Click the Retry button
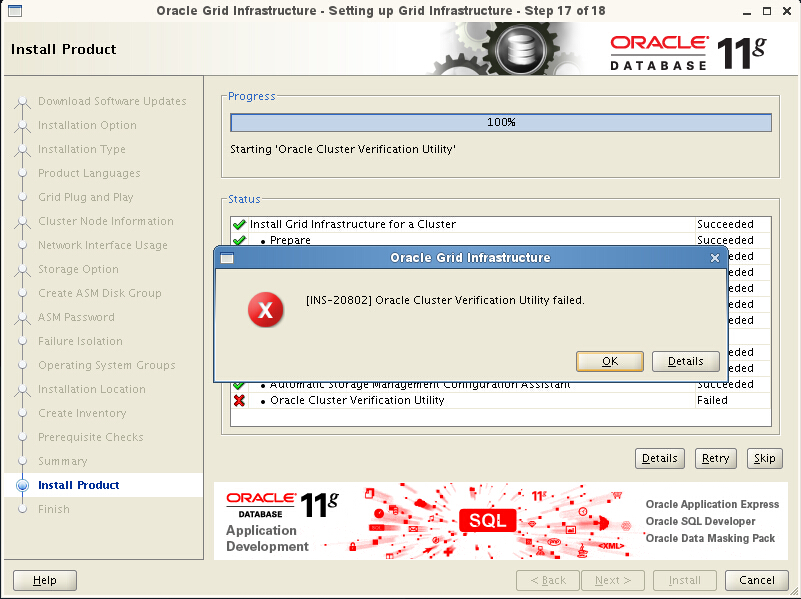The width and height of the screenshot is (801, 599). tap(715, 458)
